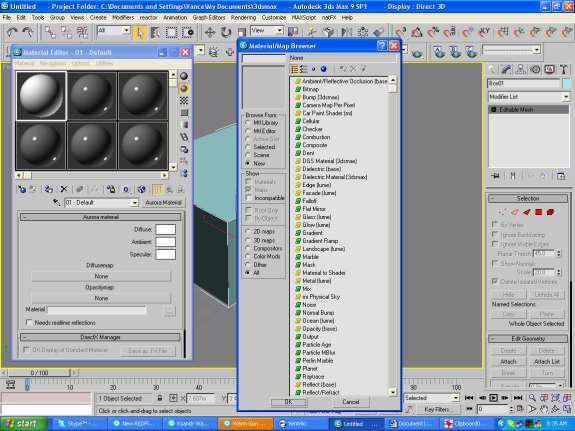Select Checker in the map list
The image size is (575, 431).
(312, 129)
